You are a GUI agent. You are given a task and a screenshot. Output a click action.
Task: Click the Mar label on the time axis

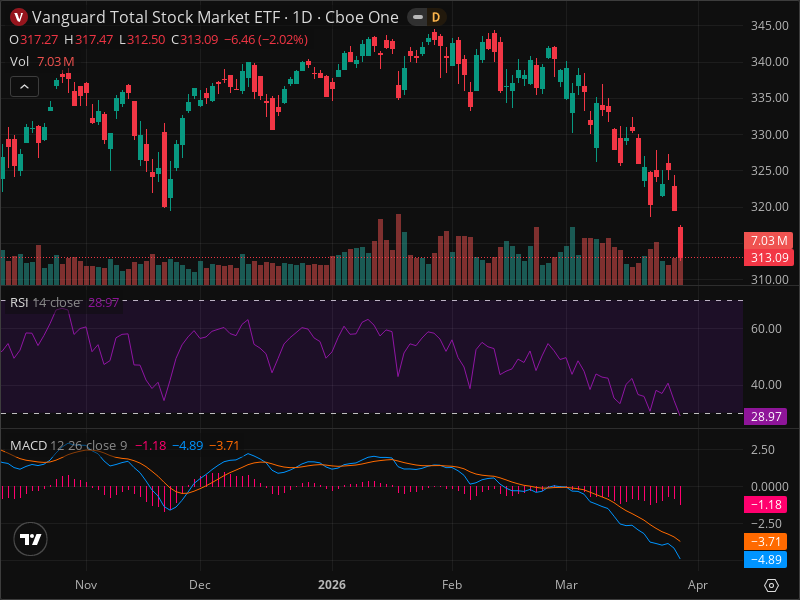566,585
